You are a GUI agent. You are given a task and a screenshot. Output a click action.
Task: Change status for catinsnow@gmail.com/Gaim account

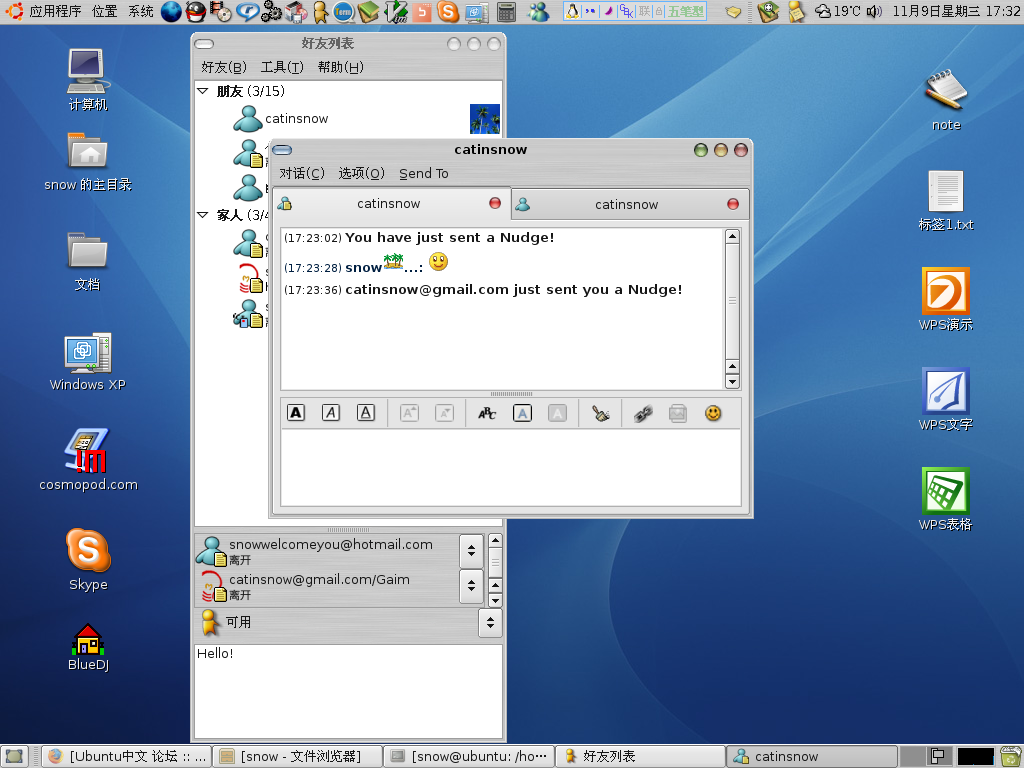coord(471,586)
